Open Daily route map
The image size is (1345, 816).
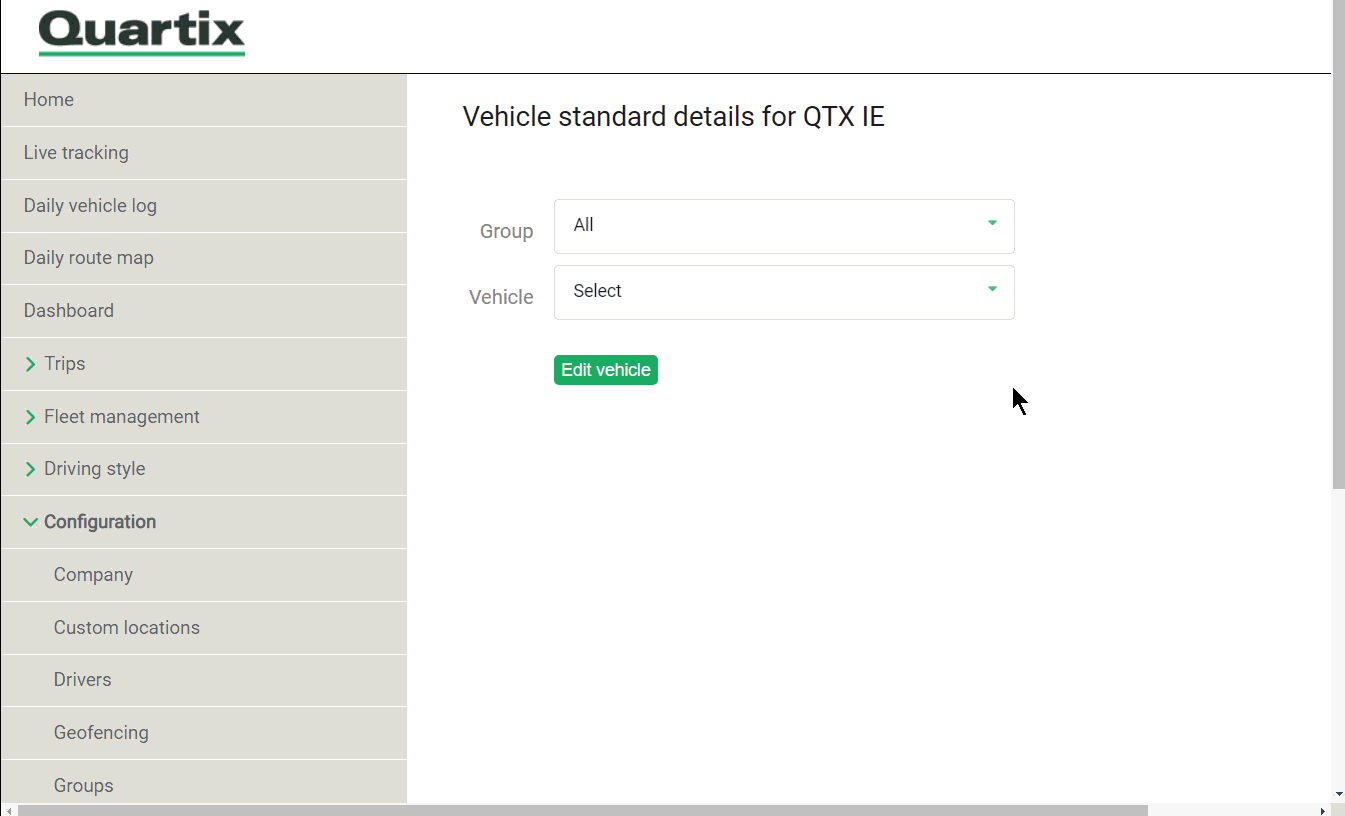coord(204,258)
